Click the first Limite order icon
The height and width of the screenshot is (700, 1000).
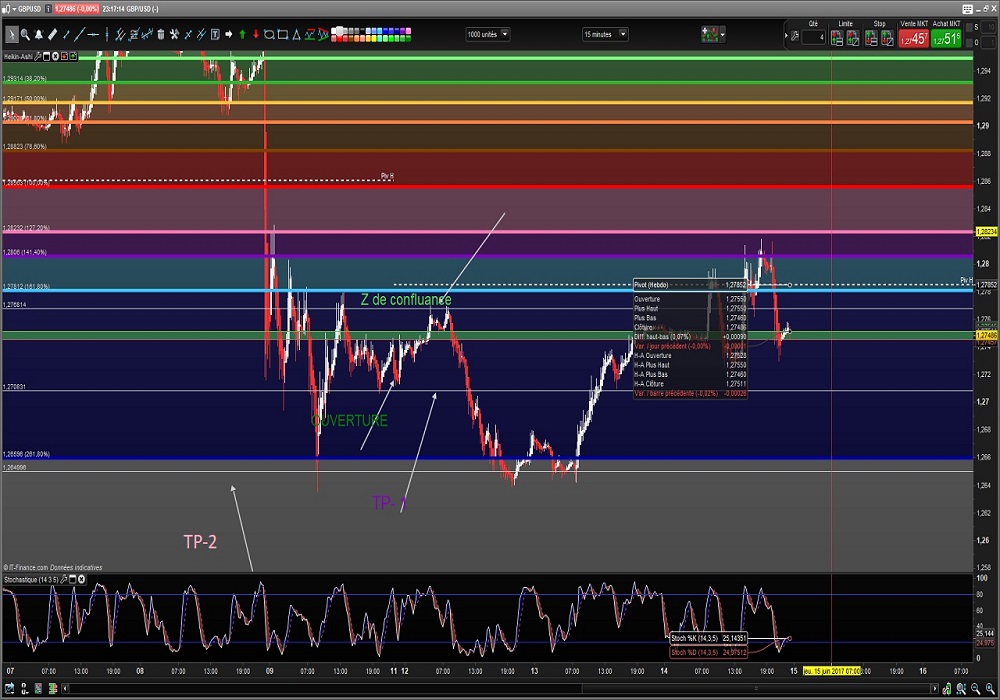837,37
